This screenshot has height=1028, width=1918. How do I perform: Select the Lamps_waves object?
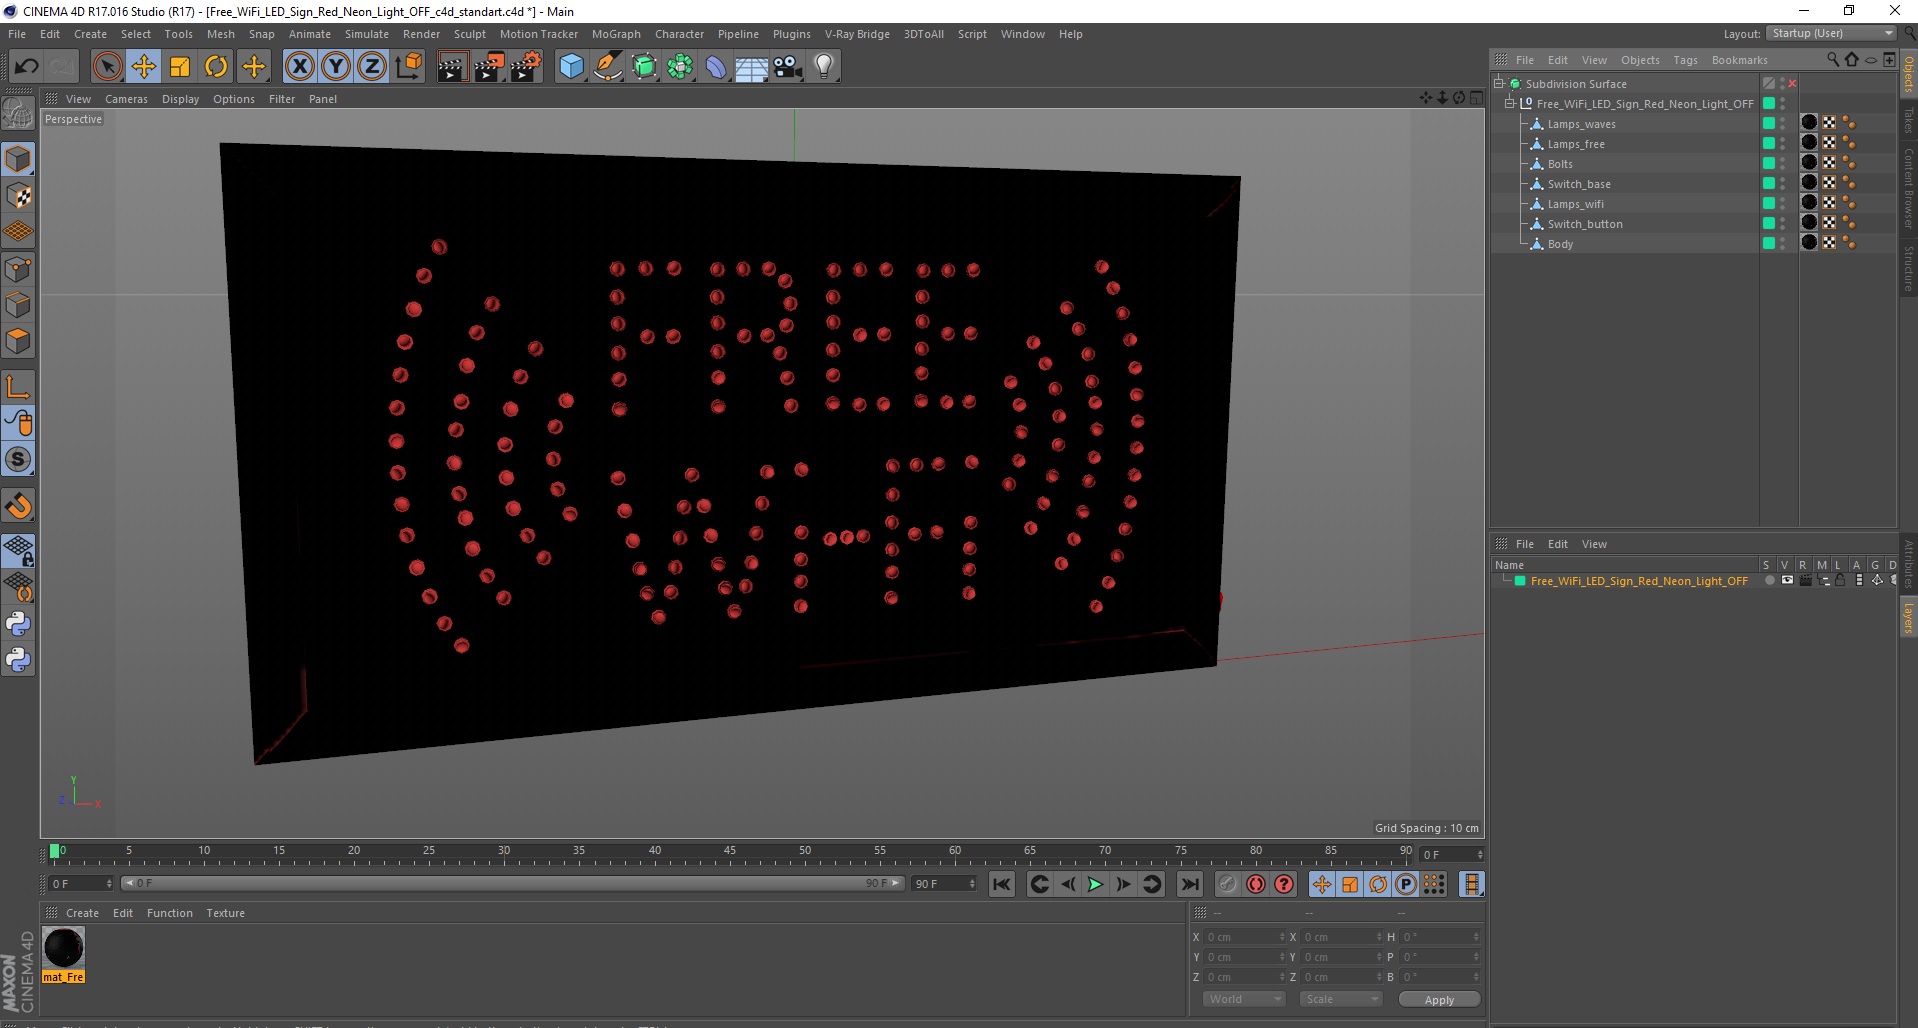coord(1581,124)
